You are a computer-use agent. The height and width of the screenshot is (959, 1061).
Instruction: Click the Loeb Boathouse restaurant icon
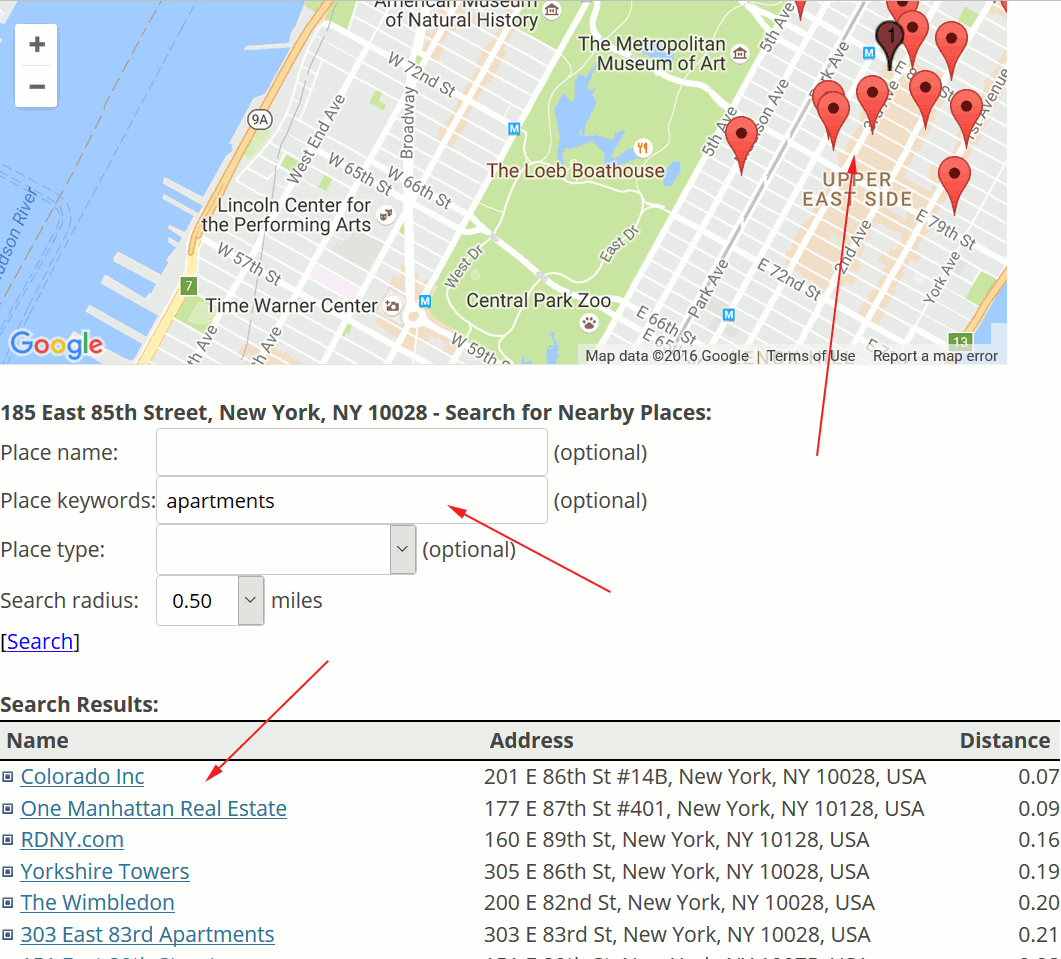pyautogui.click(x=642, y=147)
